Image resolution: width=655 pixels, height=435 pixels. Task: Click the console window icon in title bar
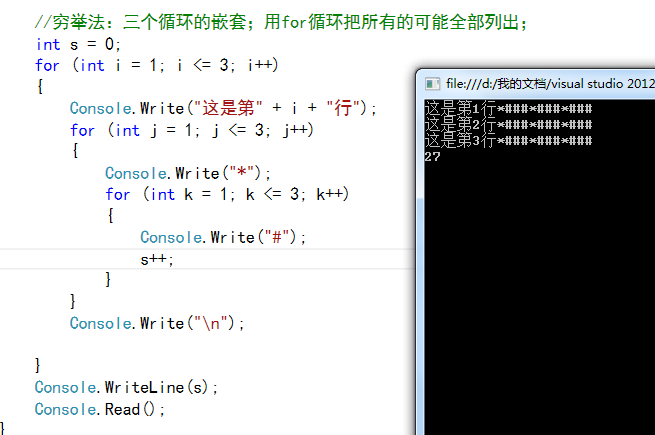pyautogui.click(x=432, y=84)
